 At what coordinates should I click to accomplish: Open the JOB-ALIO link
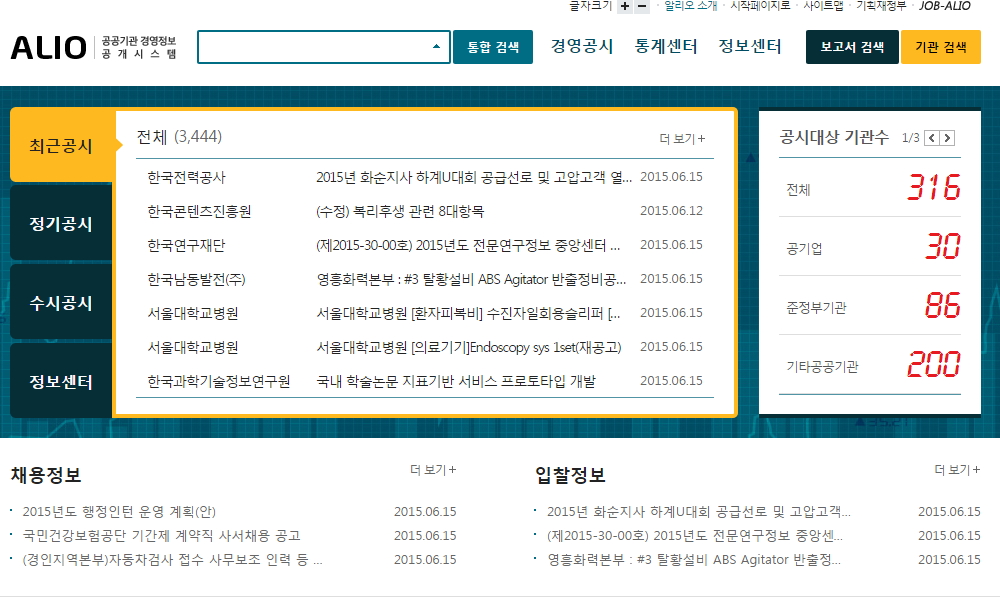click(x=945, y=6)
